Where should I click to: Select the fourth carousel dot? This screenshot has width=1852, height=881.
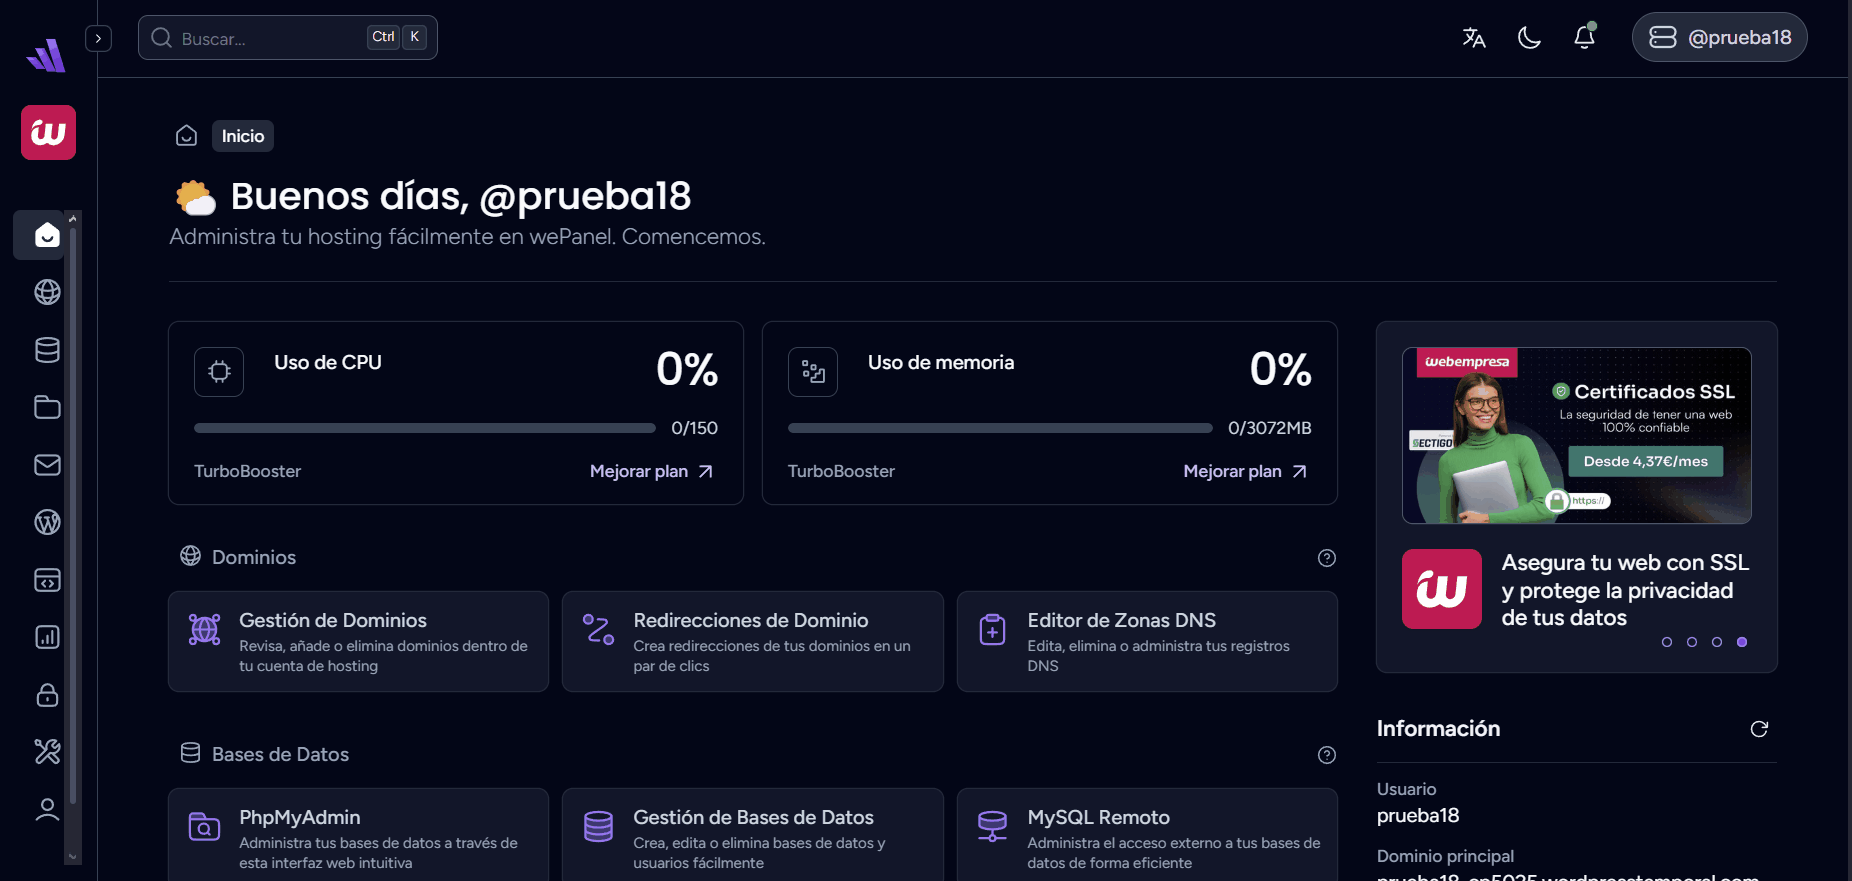(x=1742, y=642)
